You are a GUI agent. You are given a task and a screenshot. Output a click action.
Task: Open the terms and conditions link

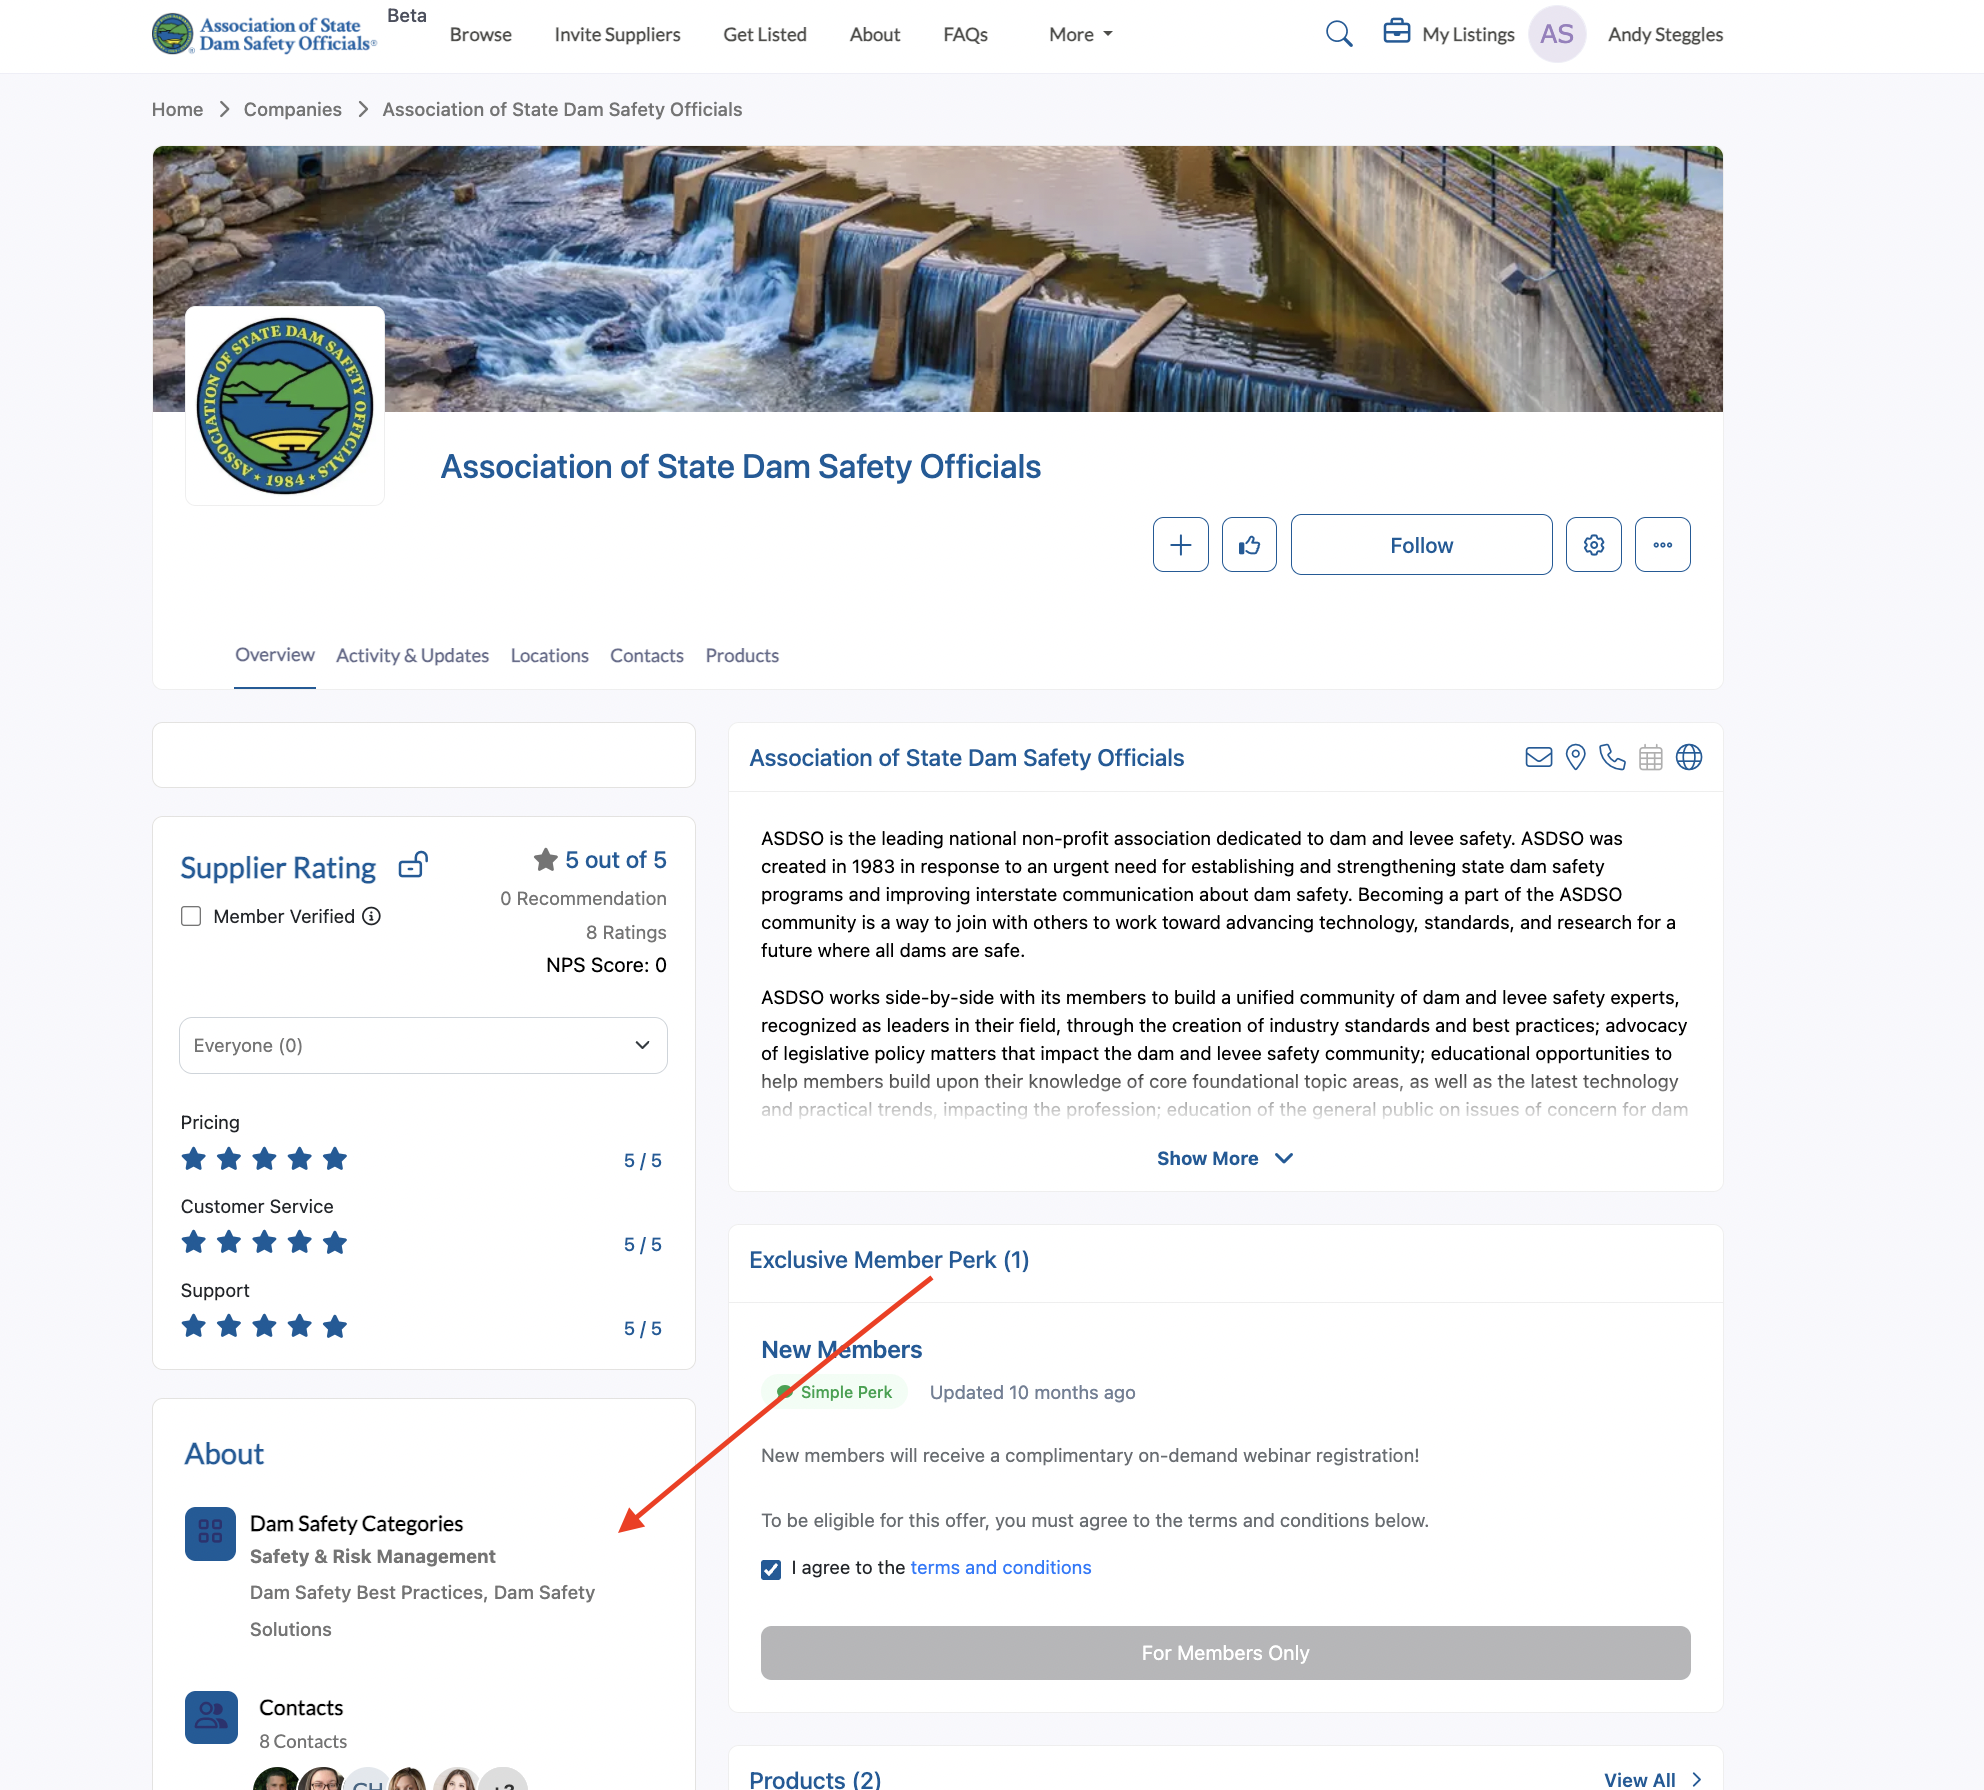point(1000,1567)
